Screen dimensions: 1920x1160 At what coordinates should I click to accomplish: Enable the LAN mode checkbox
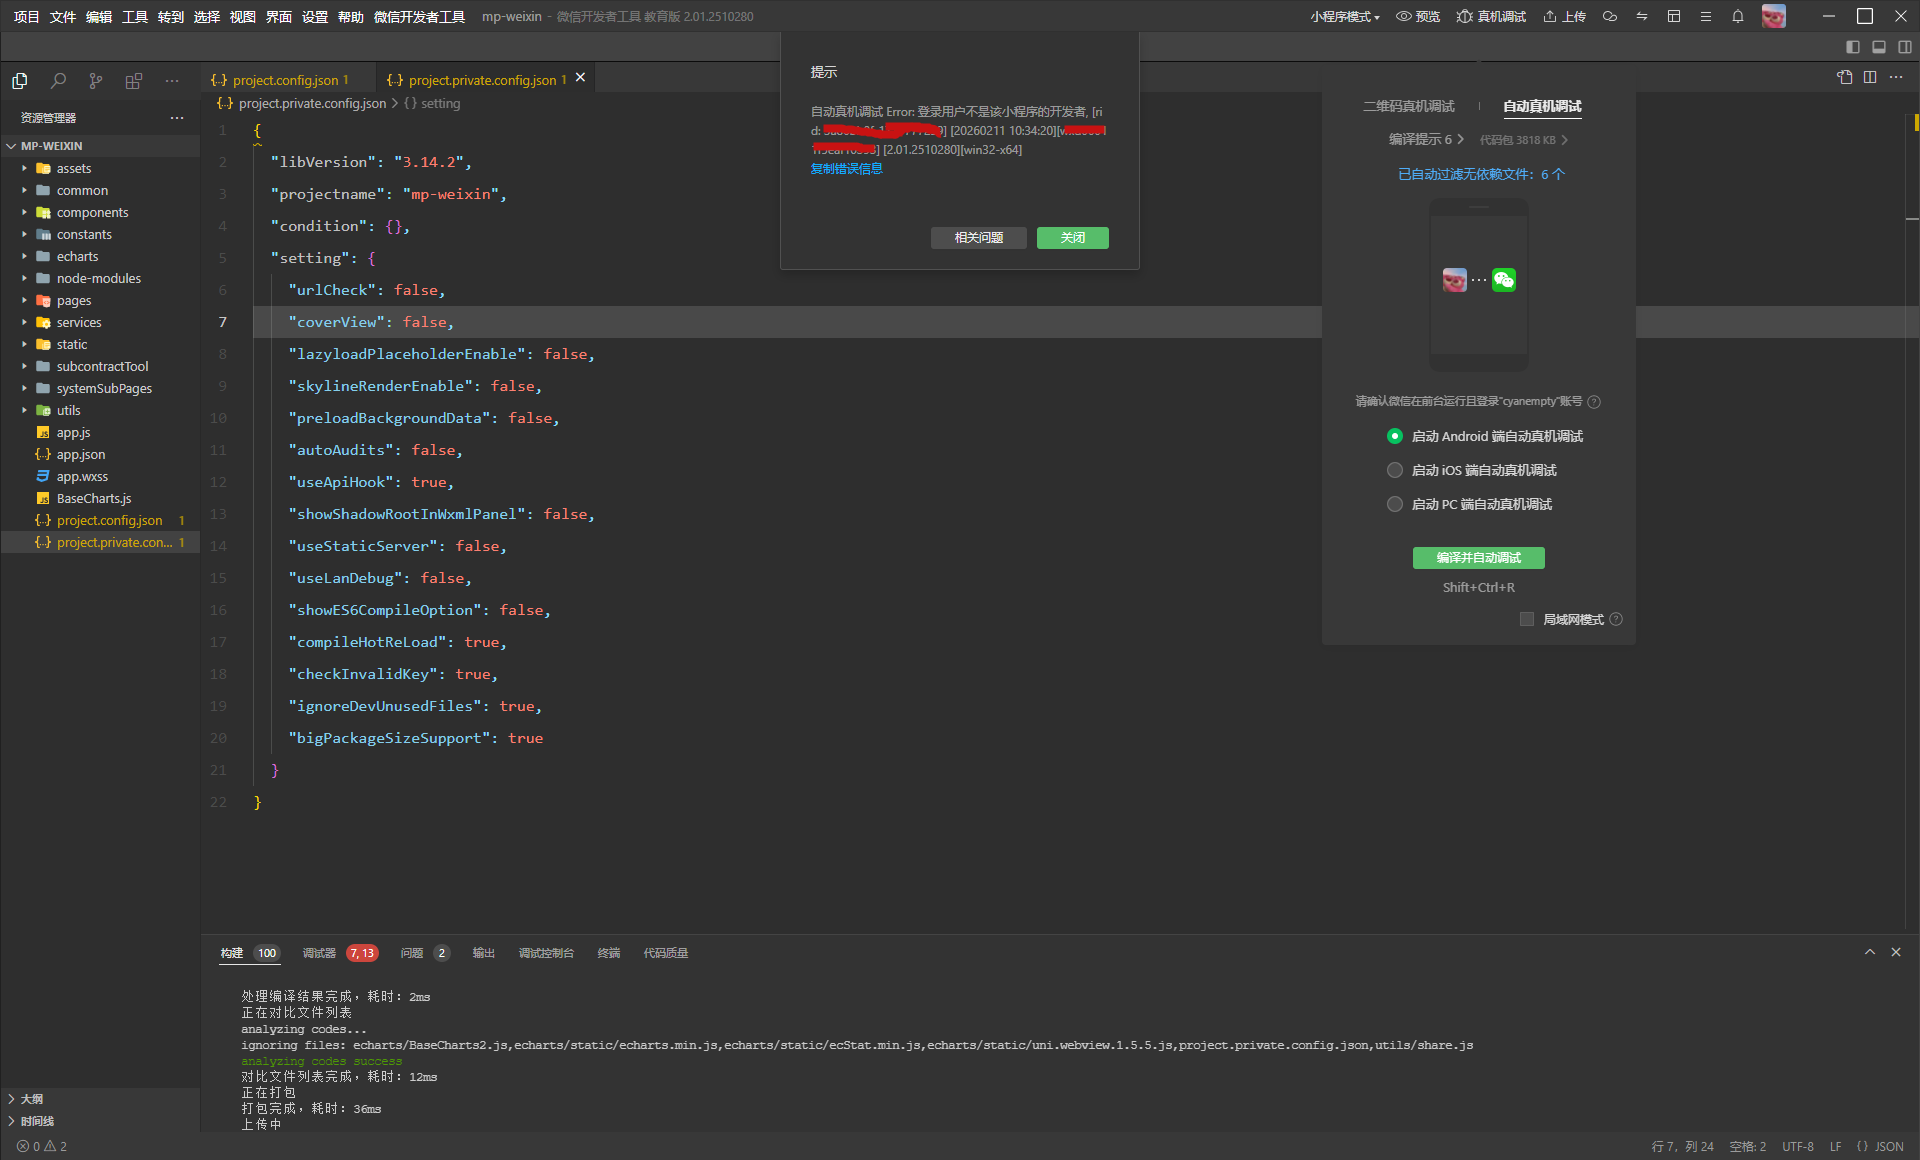1526,619
